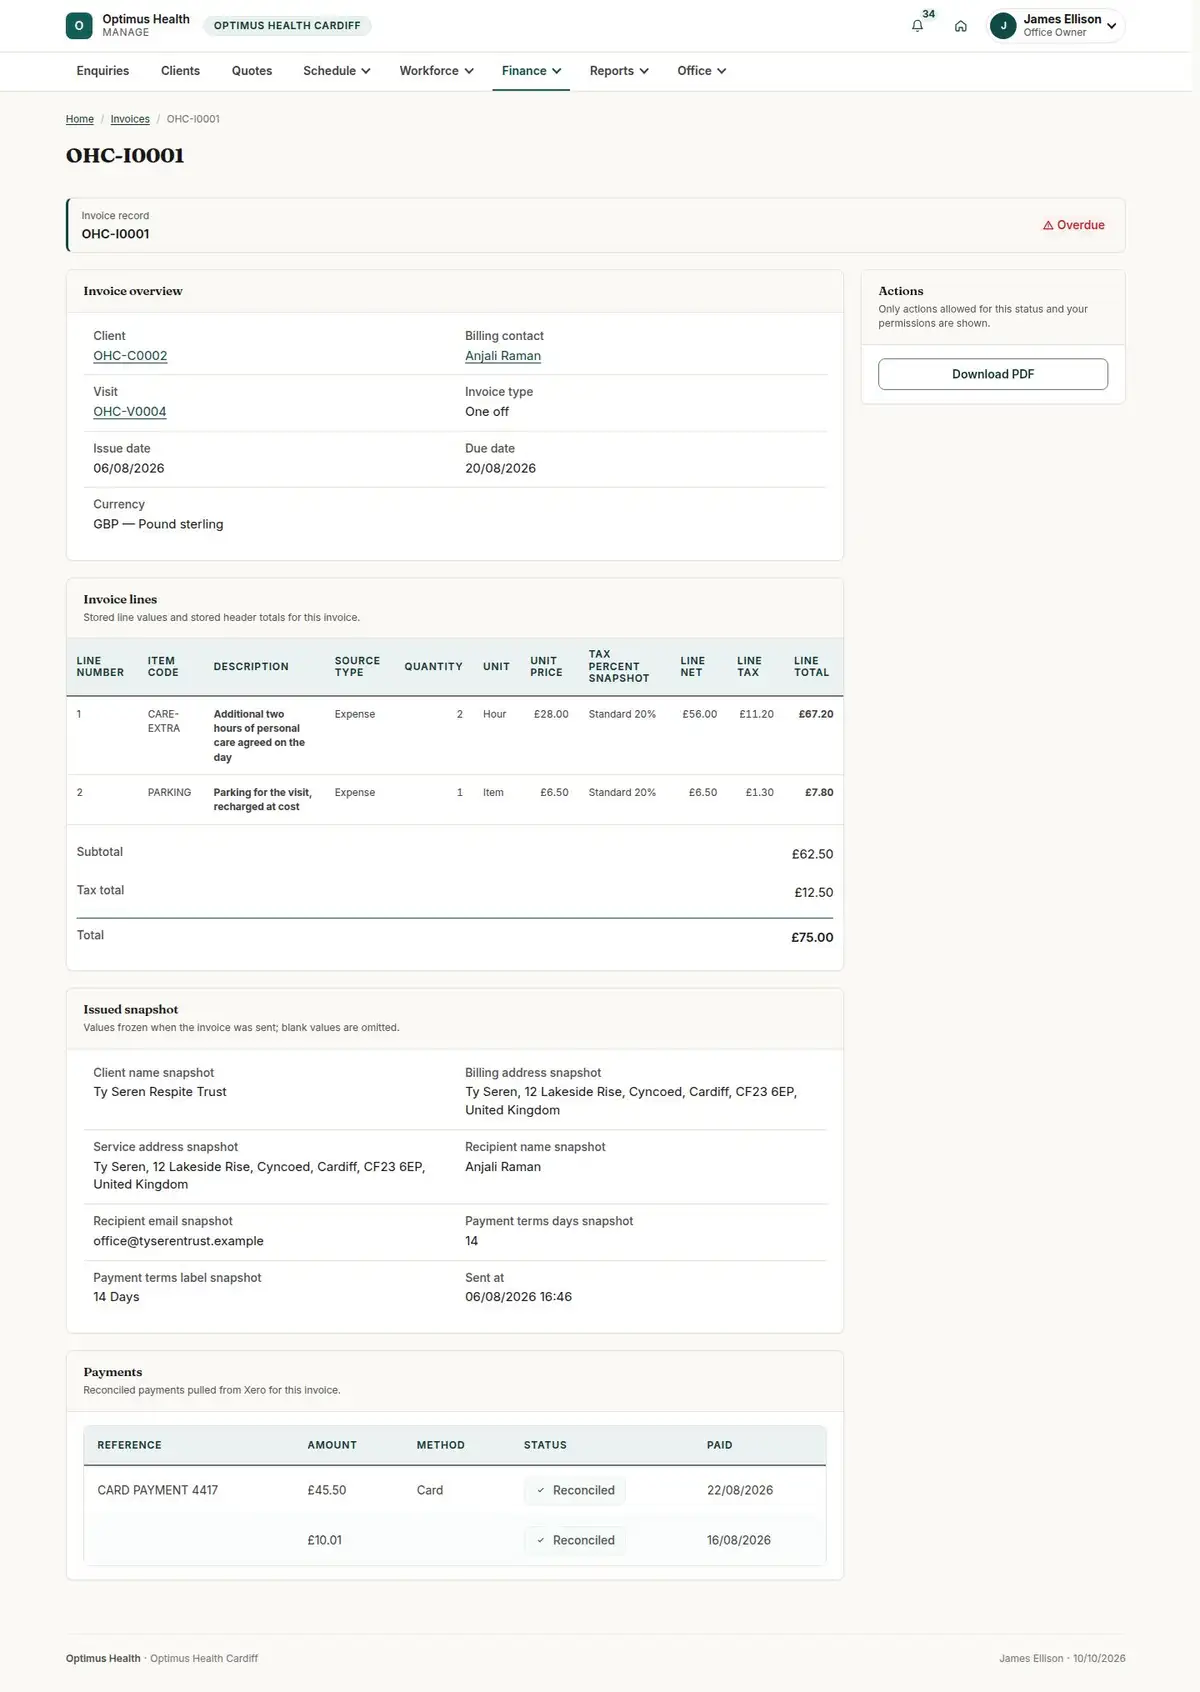
Task: Expand the Workforce menu
Action: click(x=436, y=71)
